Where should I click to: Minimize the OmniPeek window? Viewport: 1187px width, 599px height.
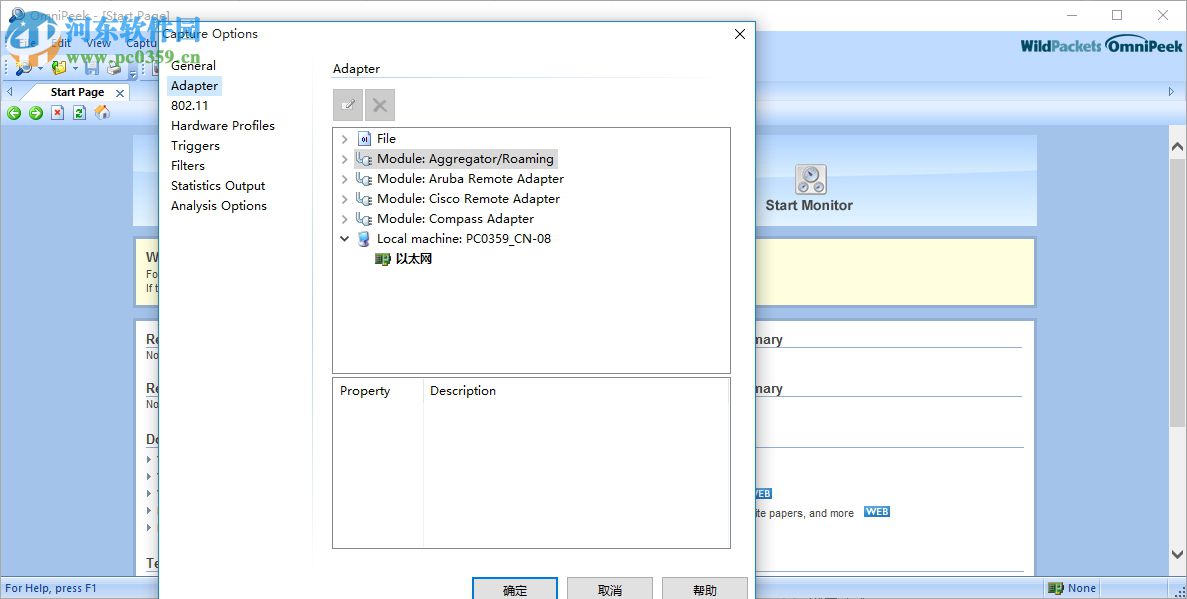tap(1072, 15)
